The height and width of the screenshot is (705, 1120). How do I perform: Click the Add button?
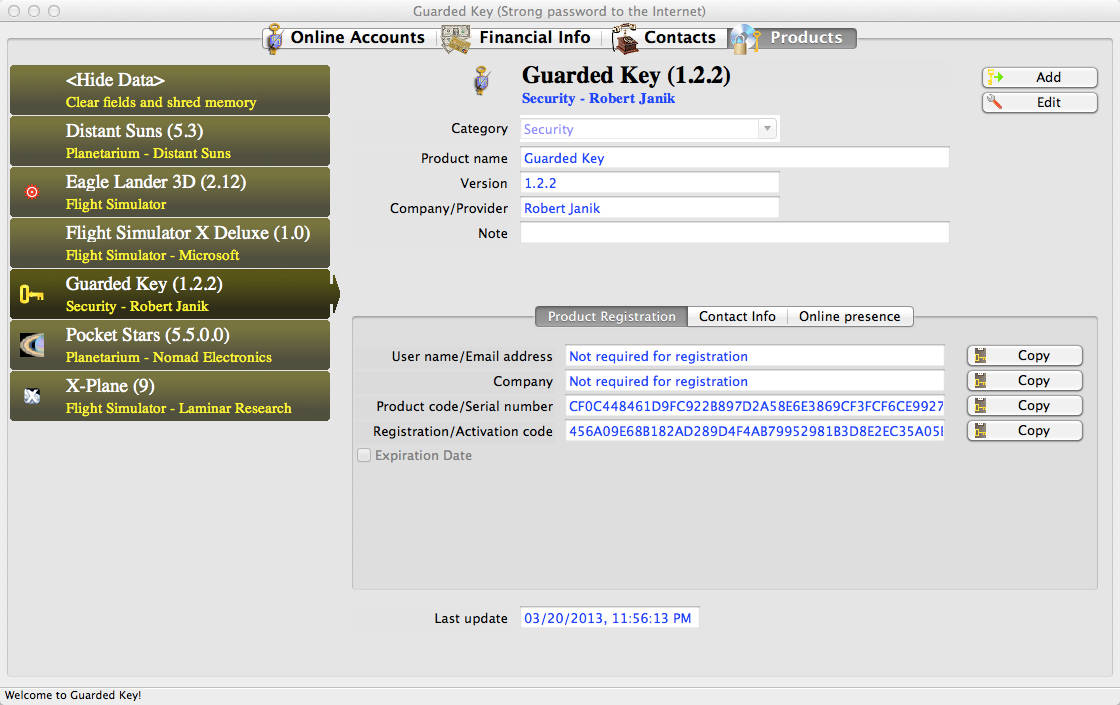pyautogui.click(x=1039, y=77)
